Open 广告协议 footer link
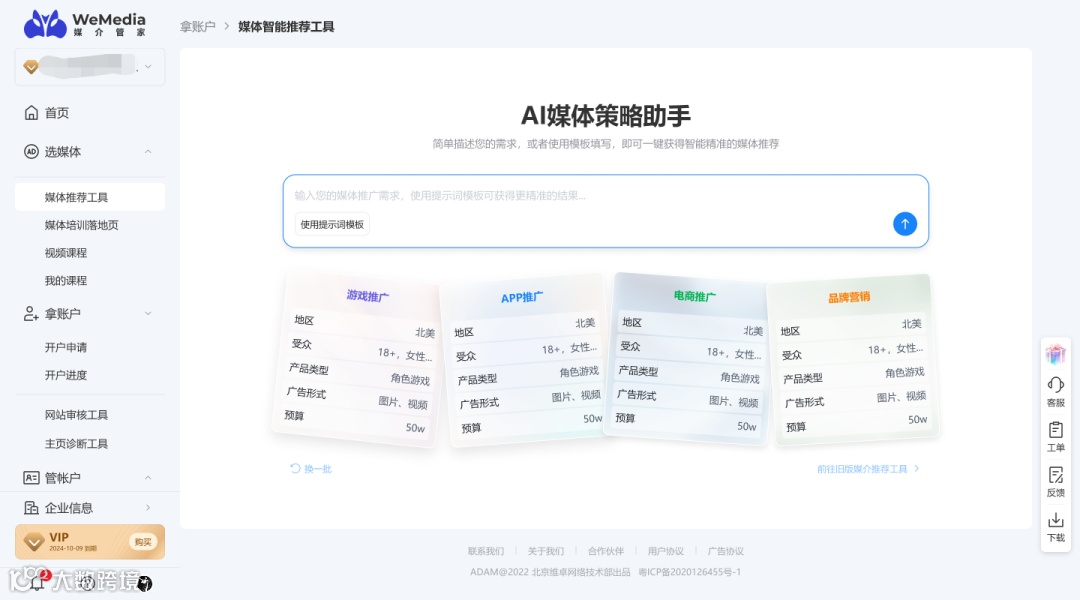 [x=725, y=551]
